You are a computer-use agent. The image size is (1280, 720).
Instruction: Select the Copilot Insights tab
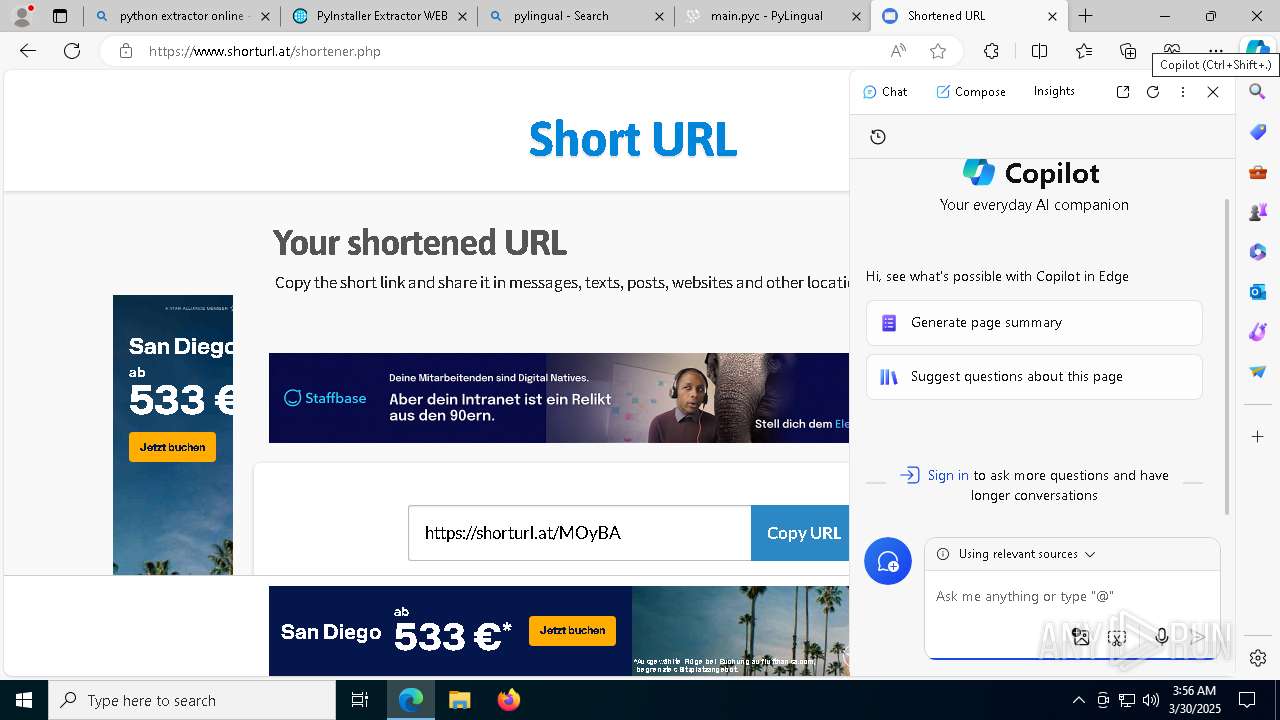pyautogui.click(x=1054, y=91)
